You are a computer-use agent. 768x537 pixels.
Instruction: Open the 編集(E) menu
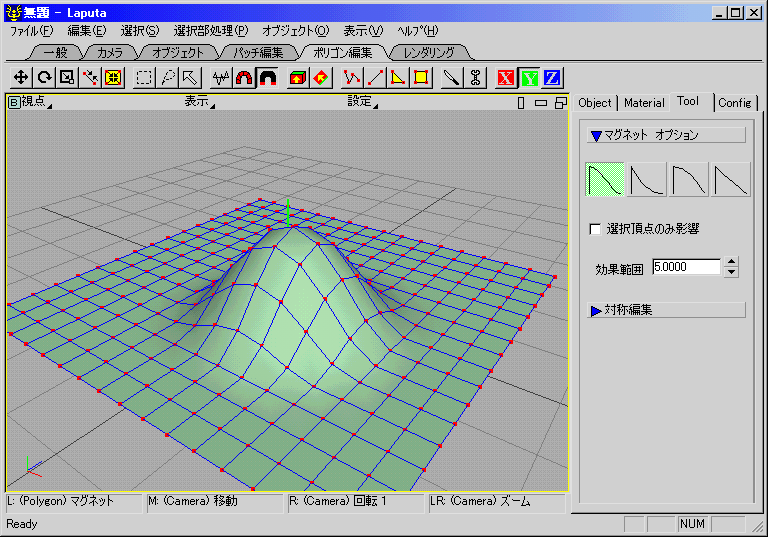coord(87,31)
